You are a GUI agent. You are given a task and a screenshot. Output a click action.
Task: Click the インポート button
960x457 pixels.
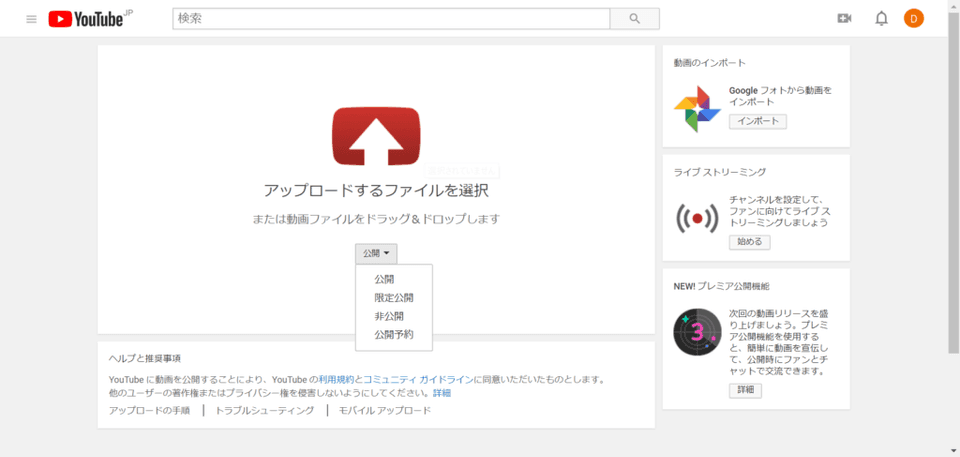point(757,122)
